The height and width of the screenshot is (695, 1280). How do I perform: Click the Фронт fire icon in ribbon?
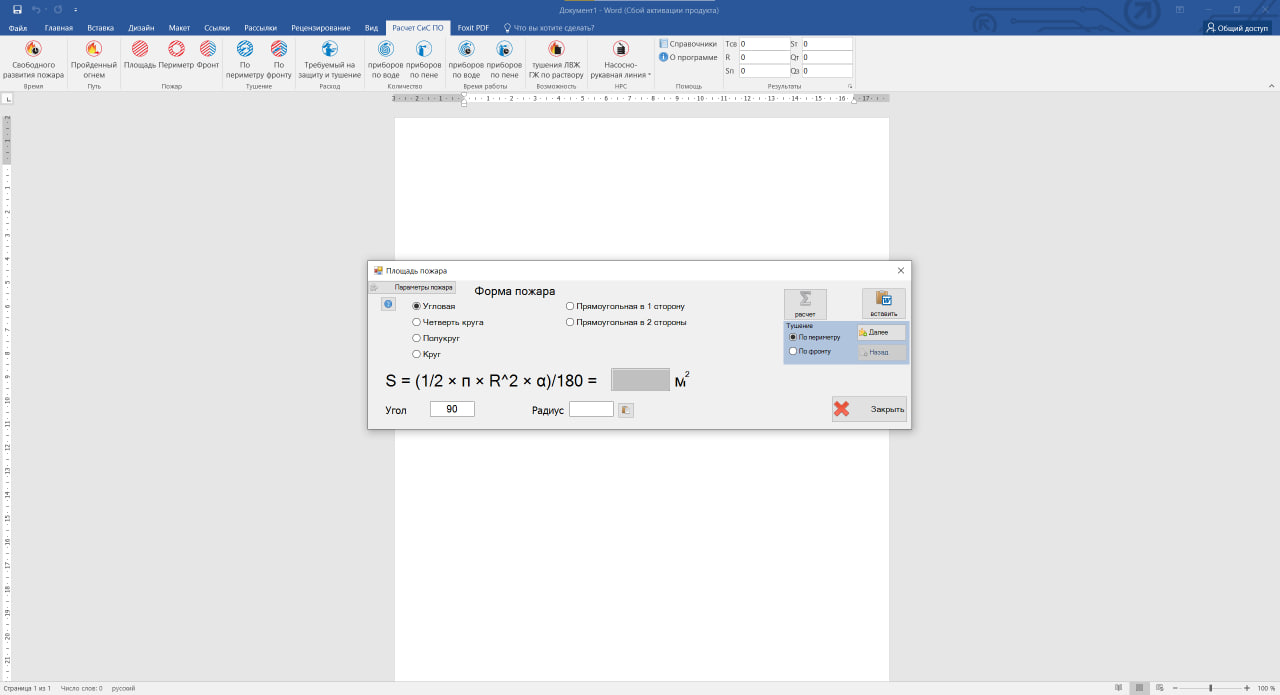[x=208, y=49]
